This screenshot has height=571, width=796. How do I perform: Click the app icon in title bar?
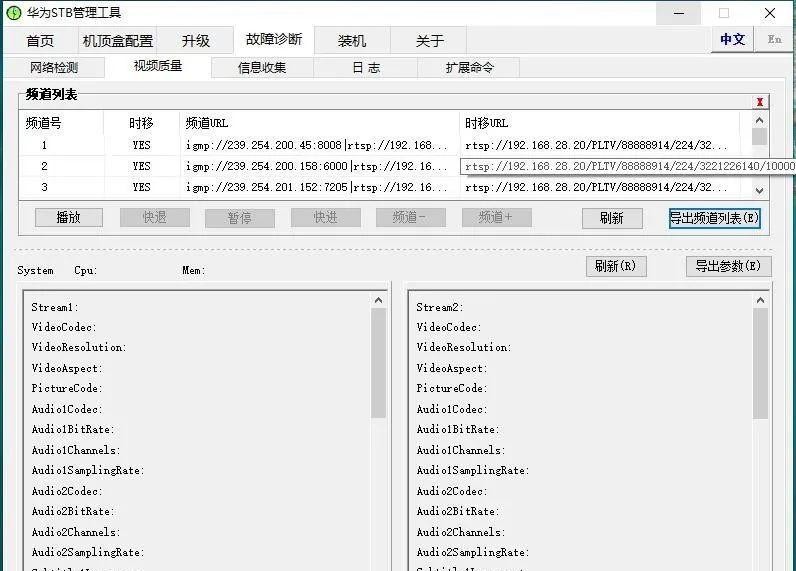click(x=13, y=13)
